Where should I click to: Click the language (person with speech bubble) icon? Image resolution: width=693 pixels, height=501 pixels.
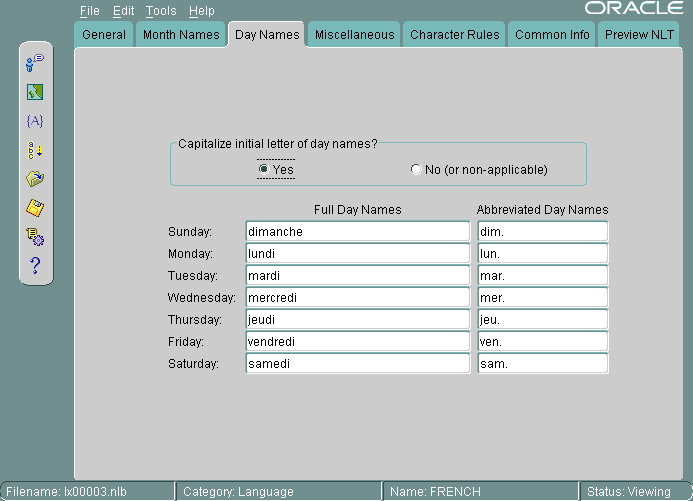pyautogui.click(x=35, y=63)
